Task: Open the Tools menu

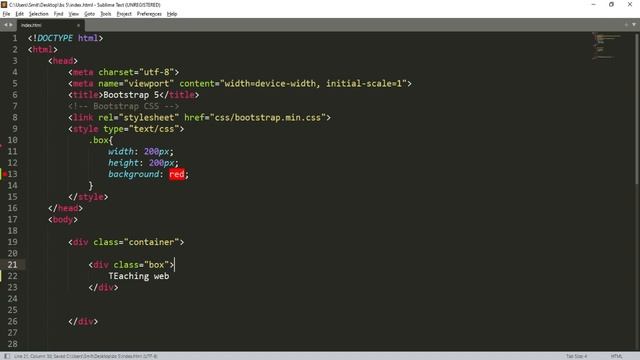Action: pyautogui.click(x=106, y=14)
